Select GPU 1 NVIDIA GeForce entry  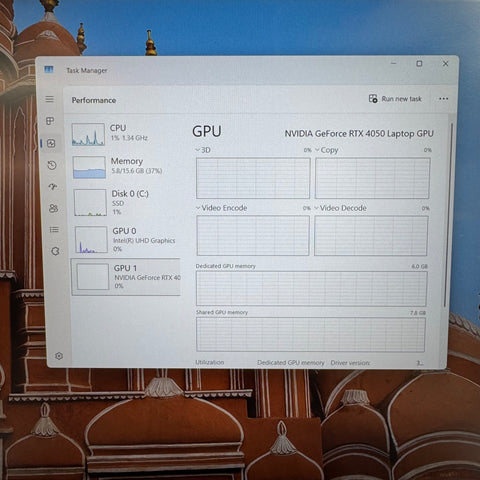click(x=126, y=277)
